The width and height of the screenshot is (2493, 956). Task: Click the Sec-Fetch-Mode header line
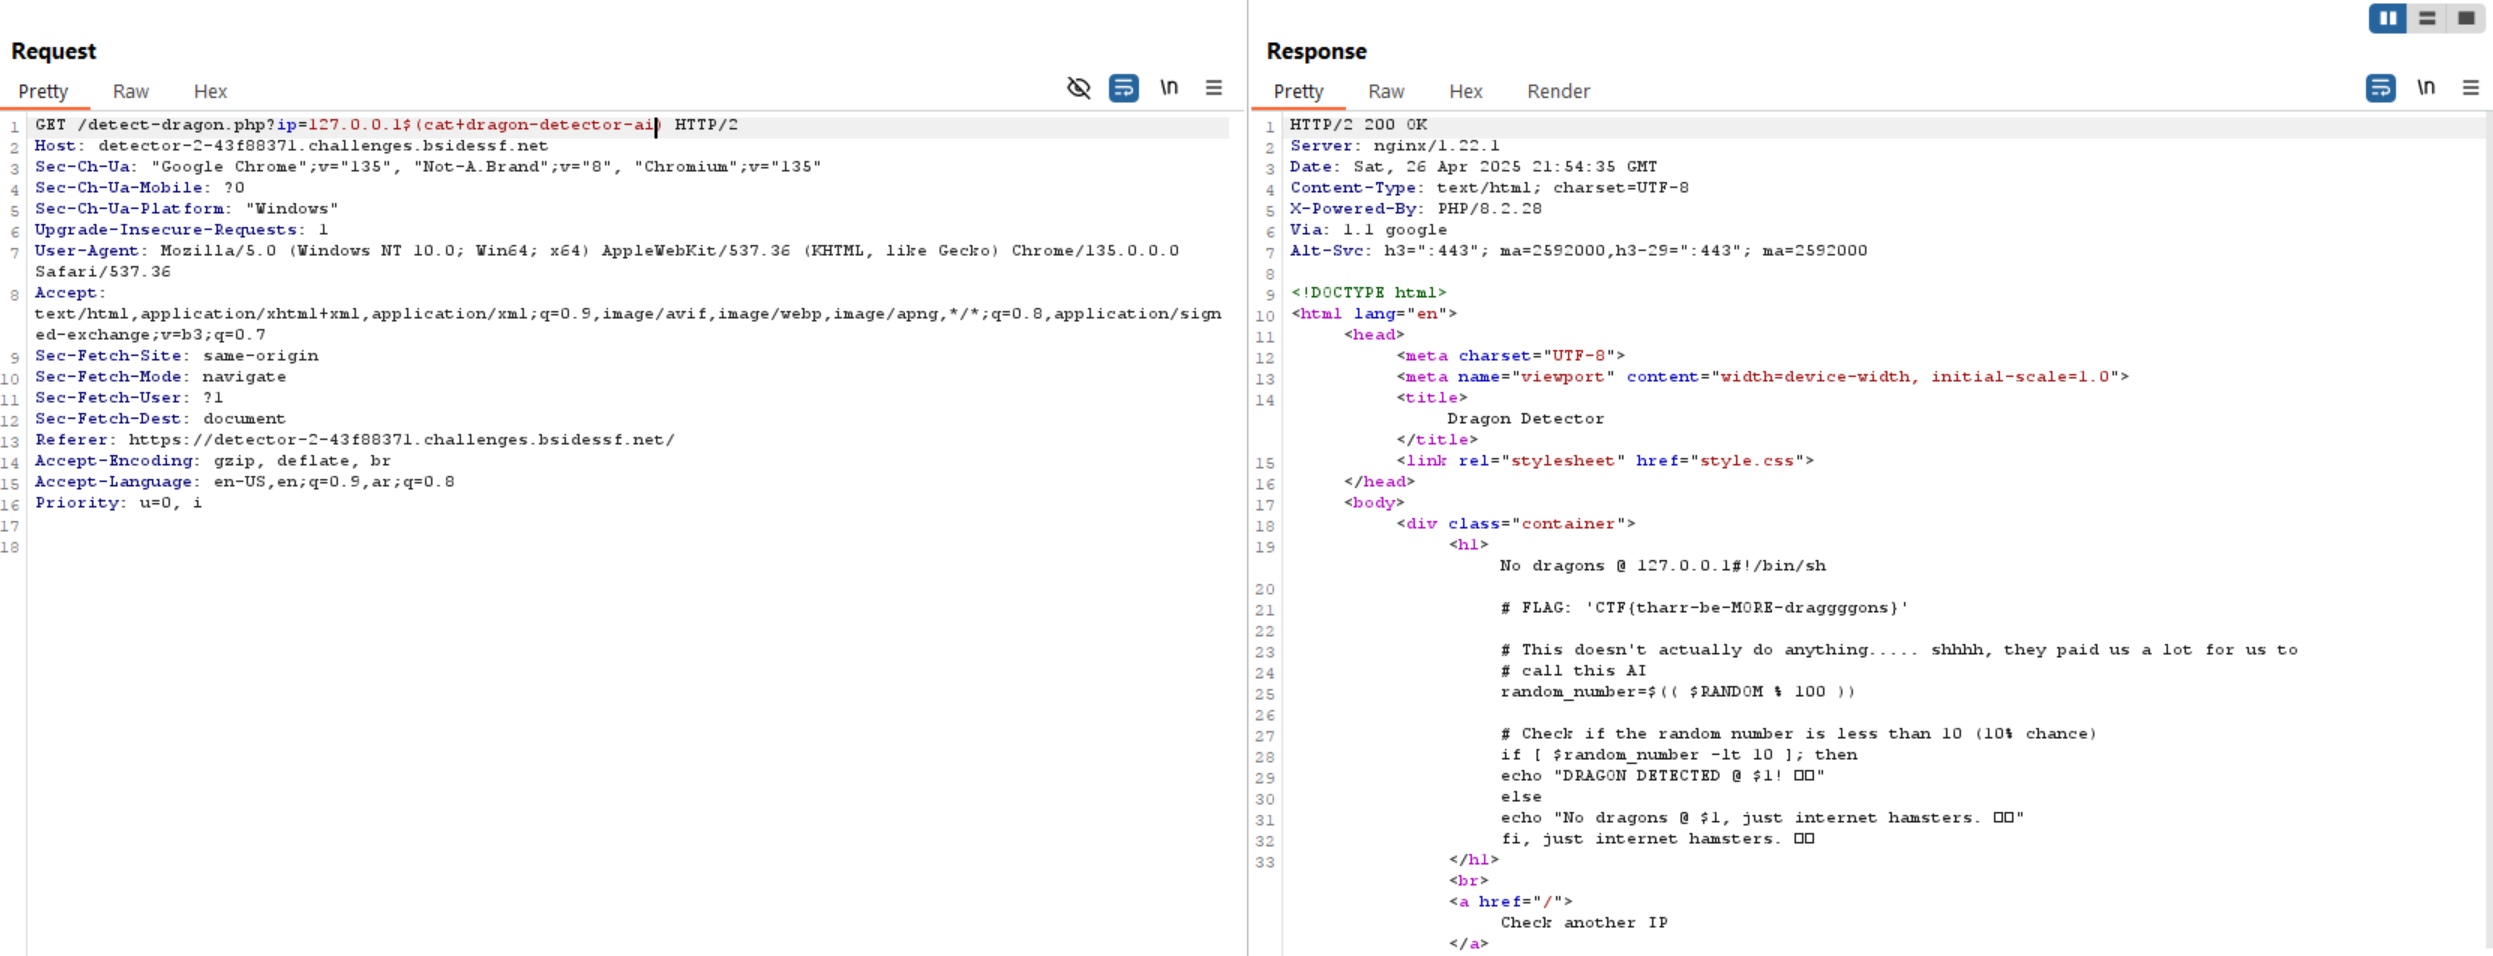[160, 377]
